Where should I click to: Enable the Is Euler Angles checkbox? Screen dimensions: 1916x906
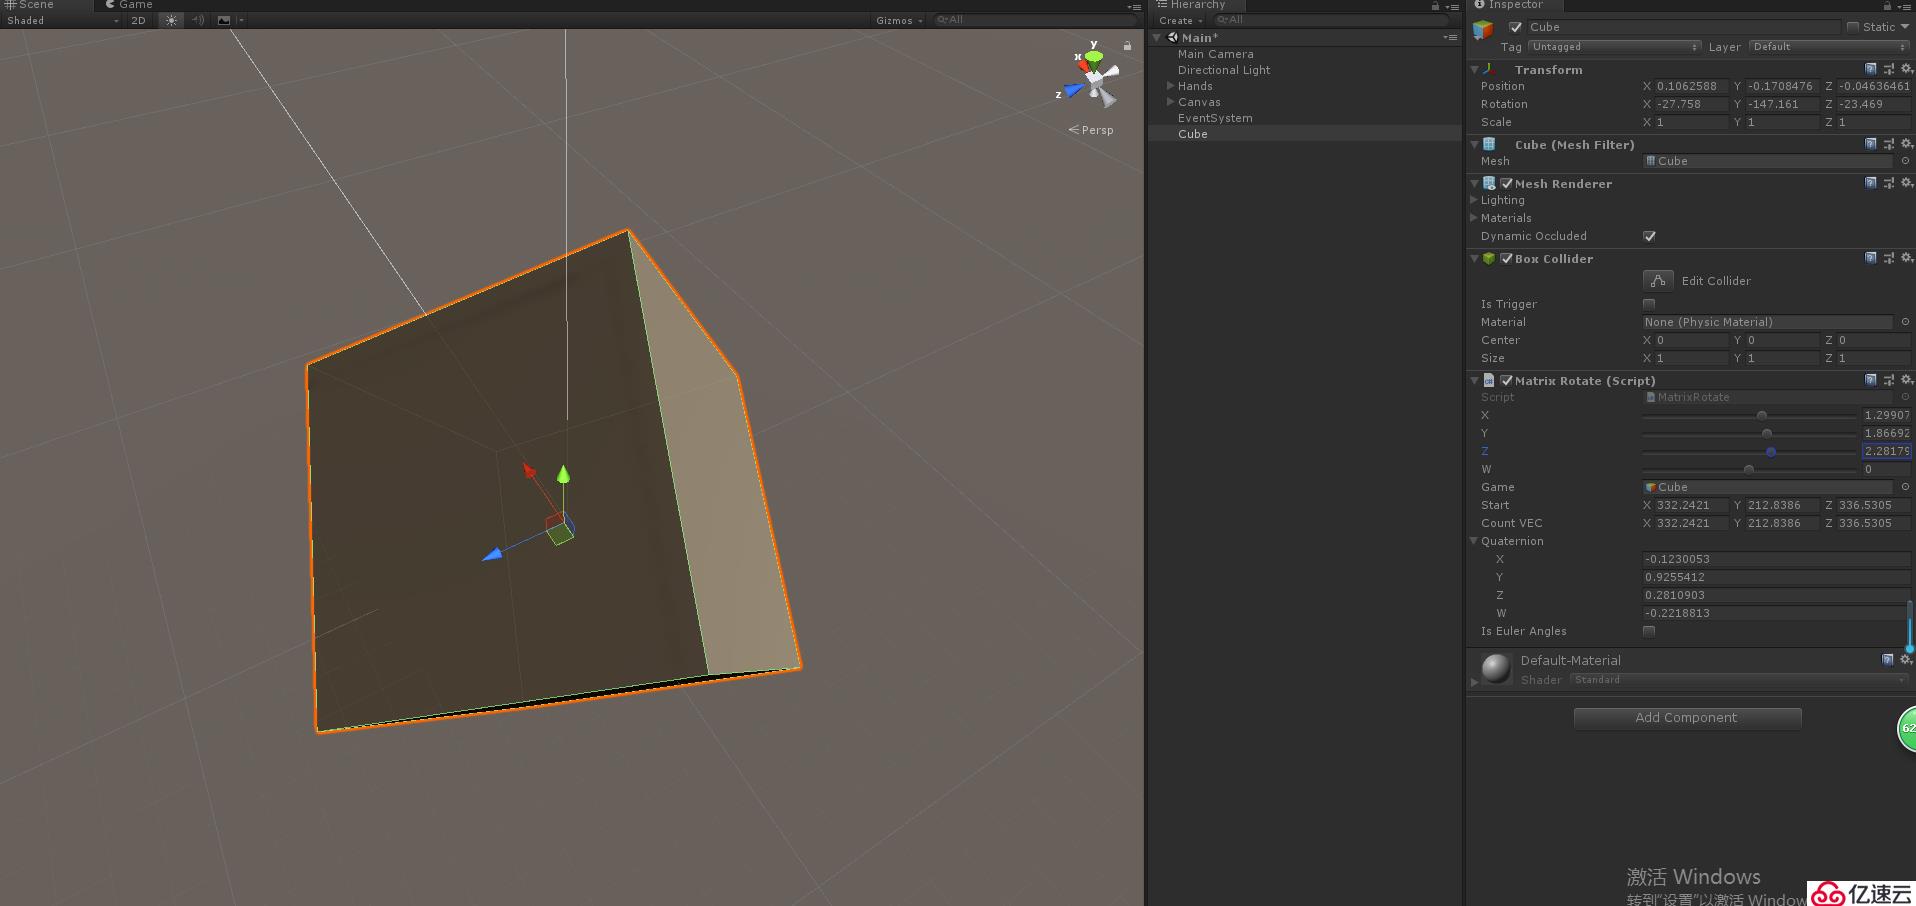(x=1649, y=631)
